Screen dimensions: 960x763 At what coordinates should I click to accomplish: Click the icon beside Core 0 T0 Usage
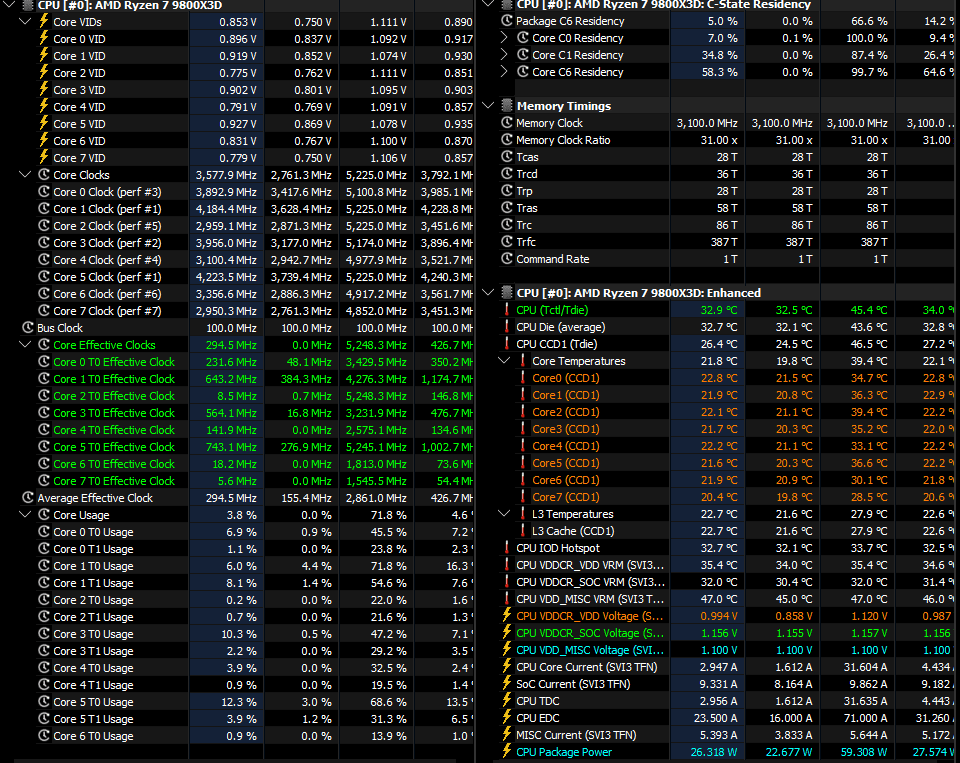pyautogui.click(x=44, y=532)
